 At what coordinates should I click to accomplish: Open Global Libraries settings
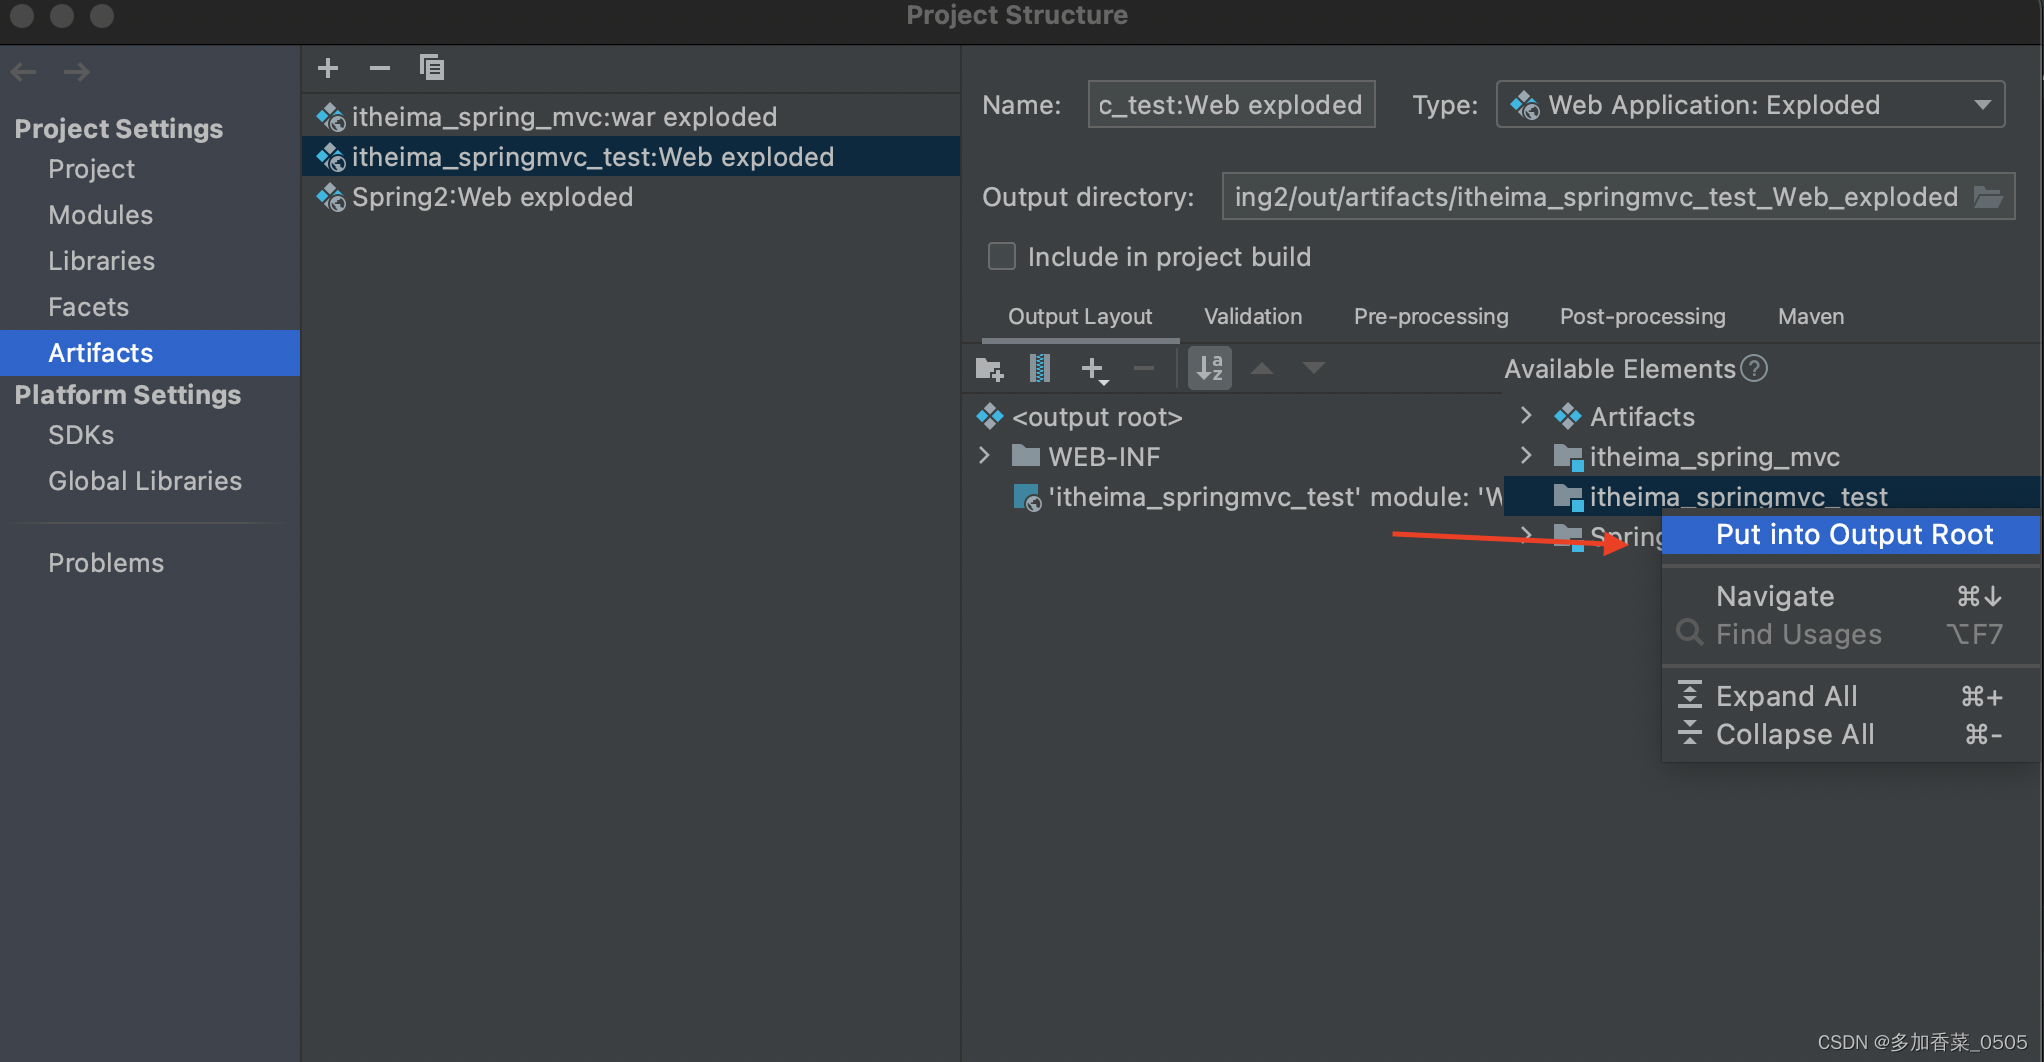point(145,481)
